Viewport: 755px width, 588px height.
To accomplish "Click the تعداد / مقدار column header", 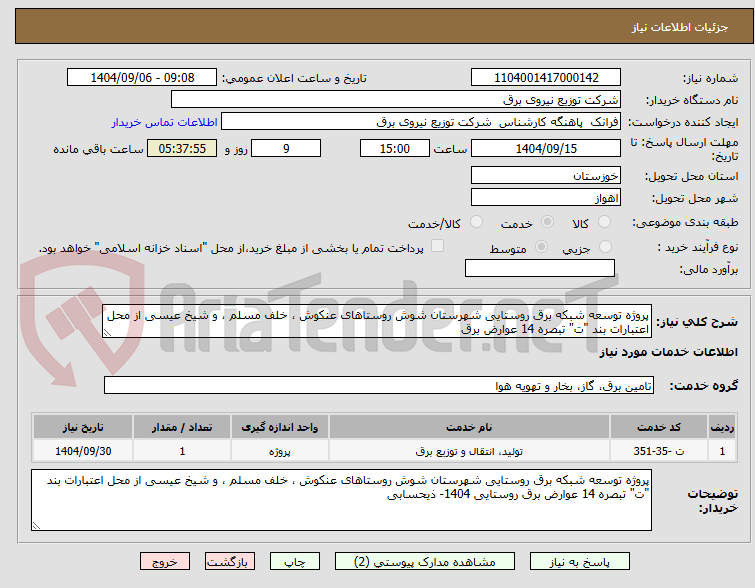I will coord(182,427).
